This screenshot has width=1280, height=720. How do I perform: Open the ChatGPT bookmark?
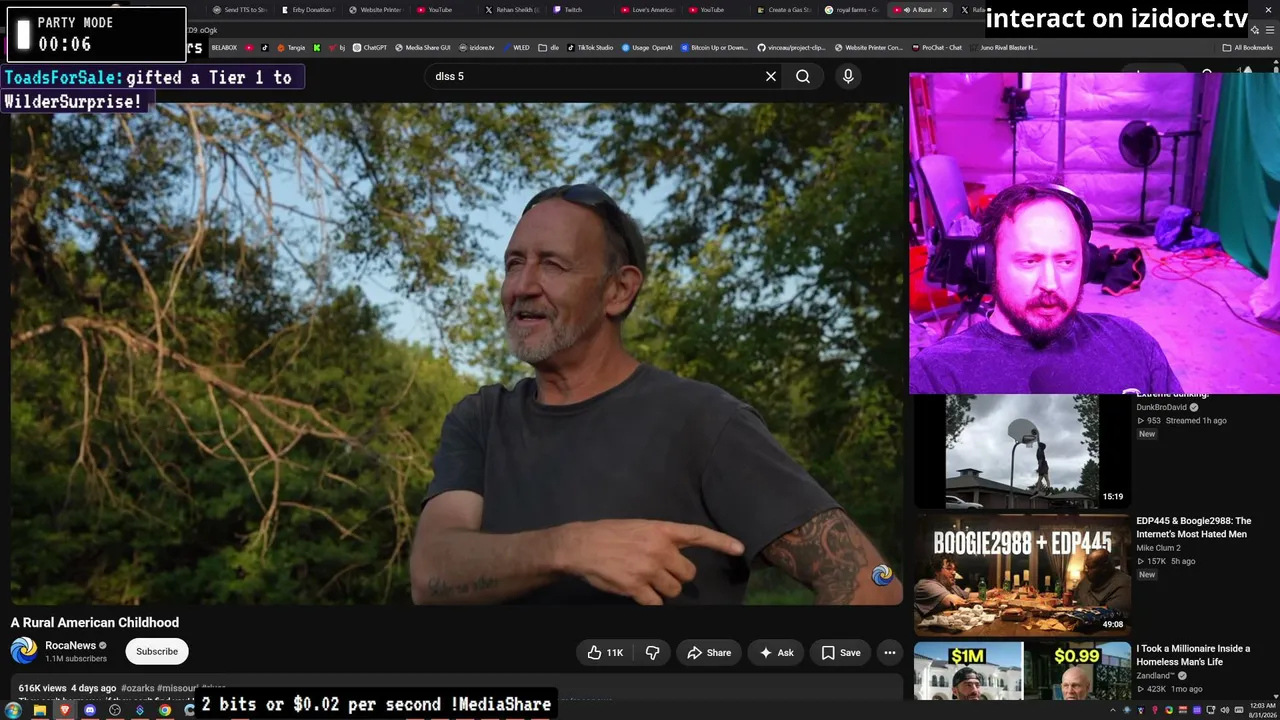click(370, 47)
